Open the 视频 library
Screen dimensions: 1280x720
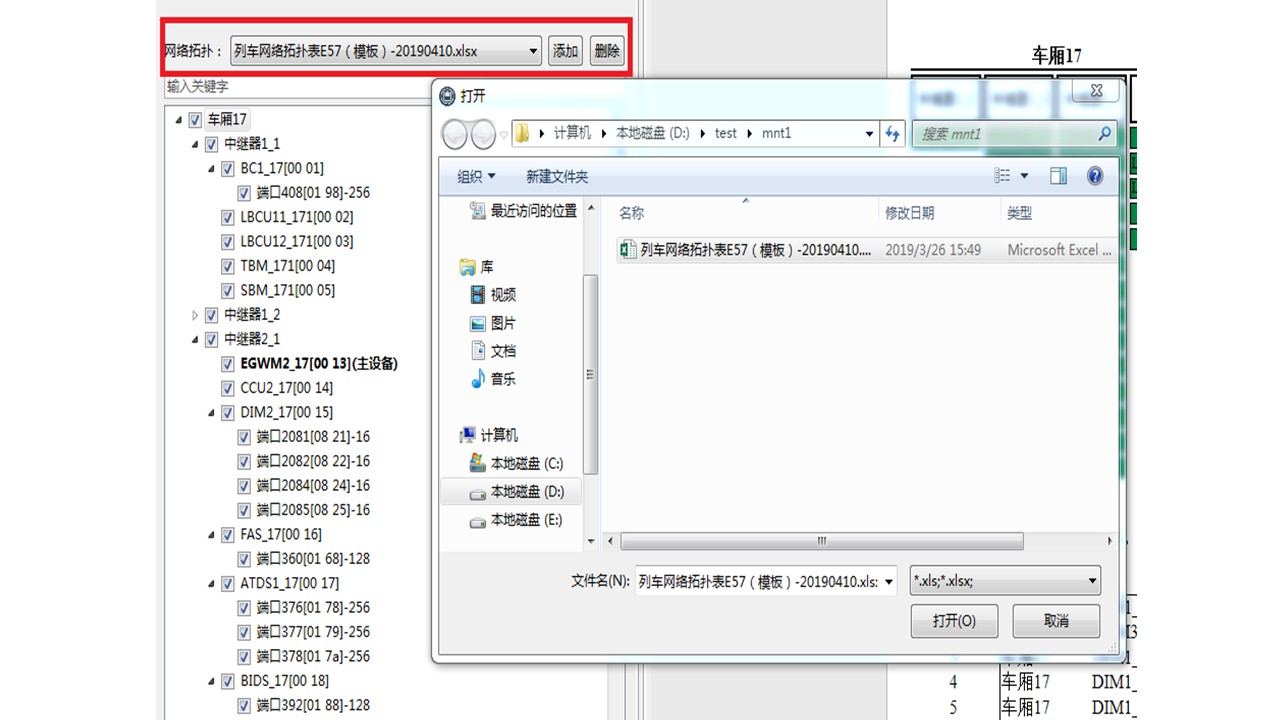[x=493, y=295]
